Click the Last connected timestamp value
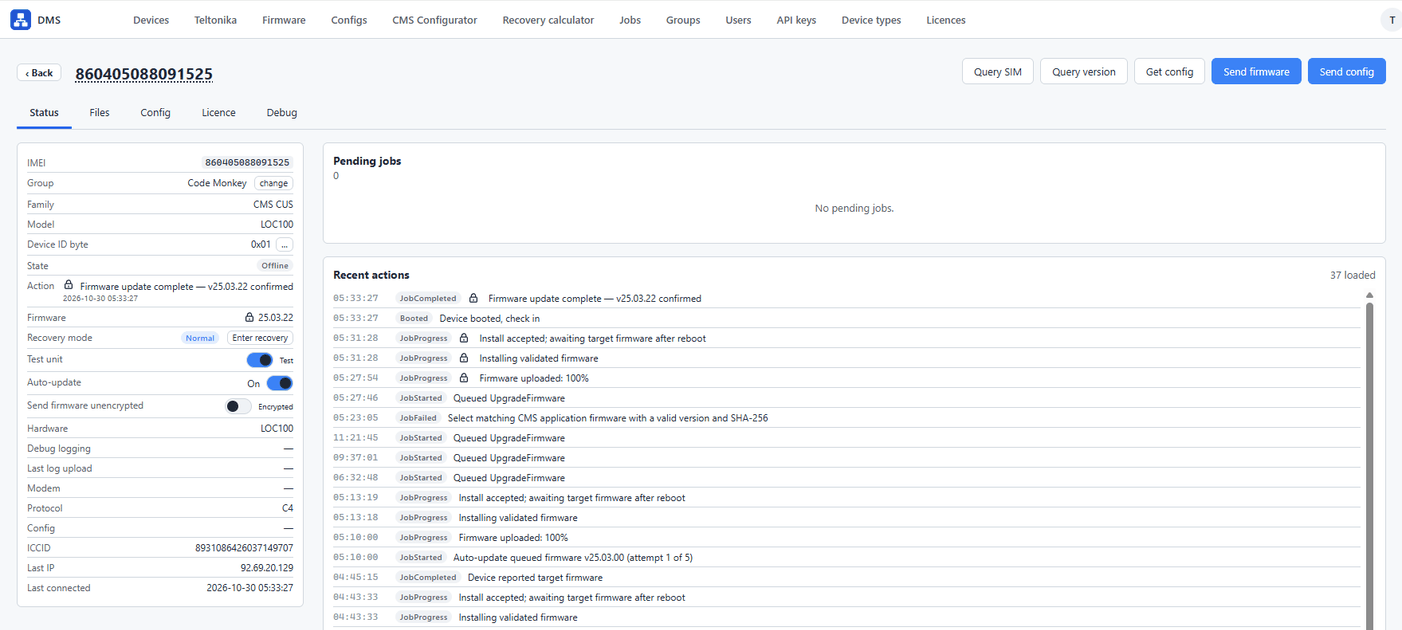This screenshot has height=630, width=1402. (250, 588)
